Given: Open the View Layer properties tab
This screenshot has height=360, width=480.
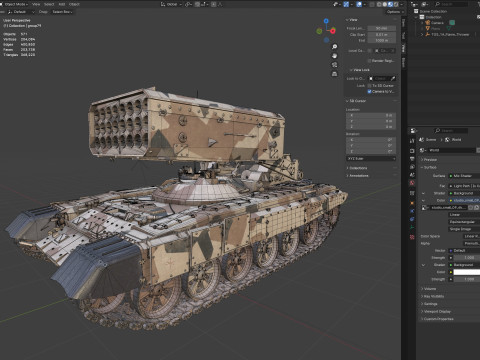Looking at the screenshot, I should tap(412, 167).
